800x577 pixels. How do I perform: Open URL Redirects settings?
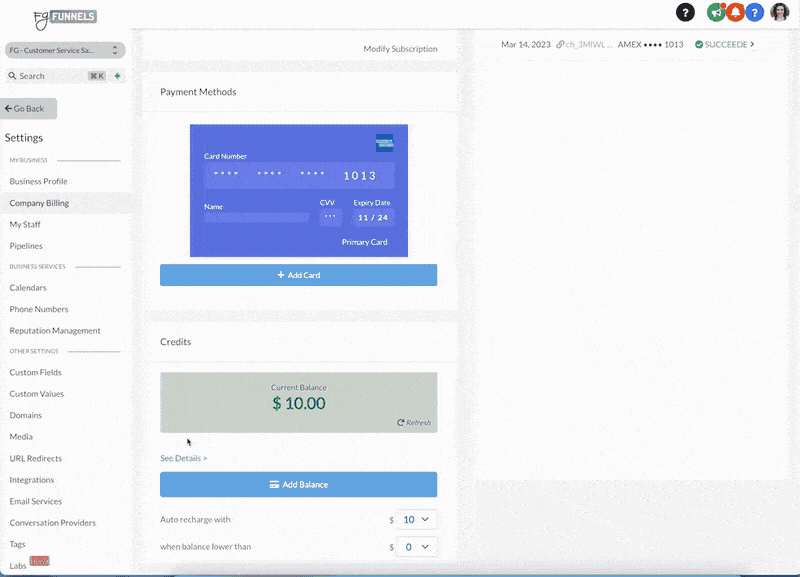pyautogui.click(x=35, y=458)
